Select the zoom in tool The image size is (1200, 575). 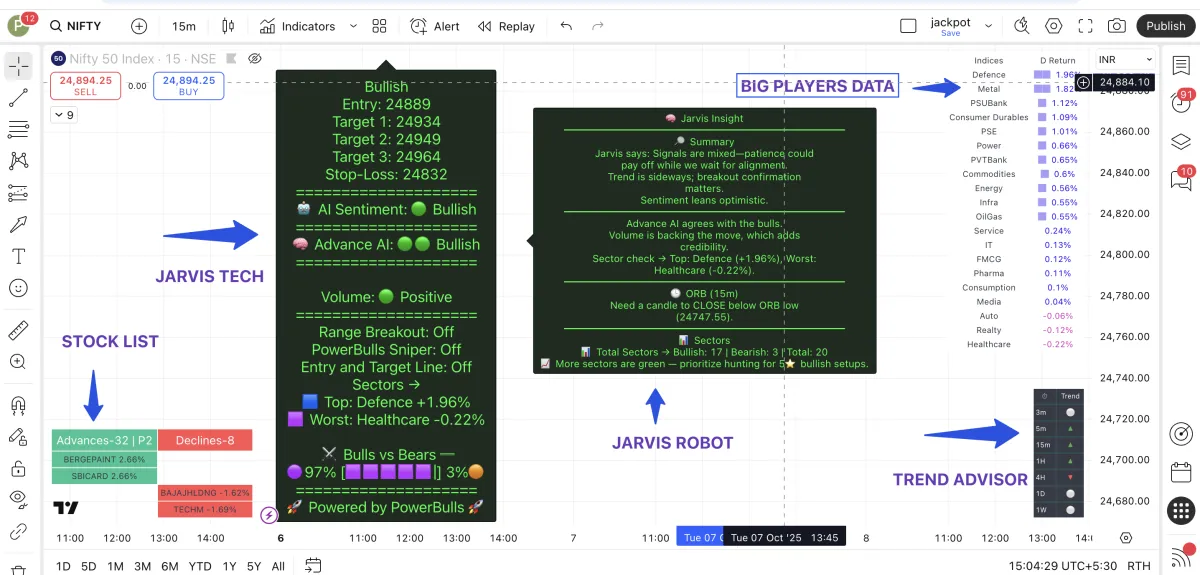18,362
